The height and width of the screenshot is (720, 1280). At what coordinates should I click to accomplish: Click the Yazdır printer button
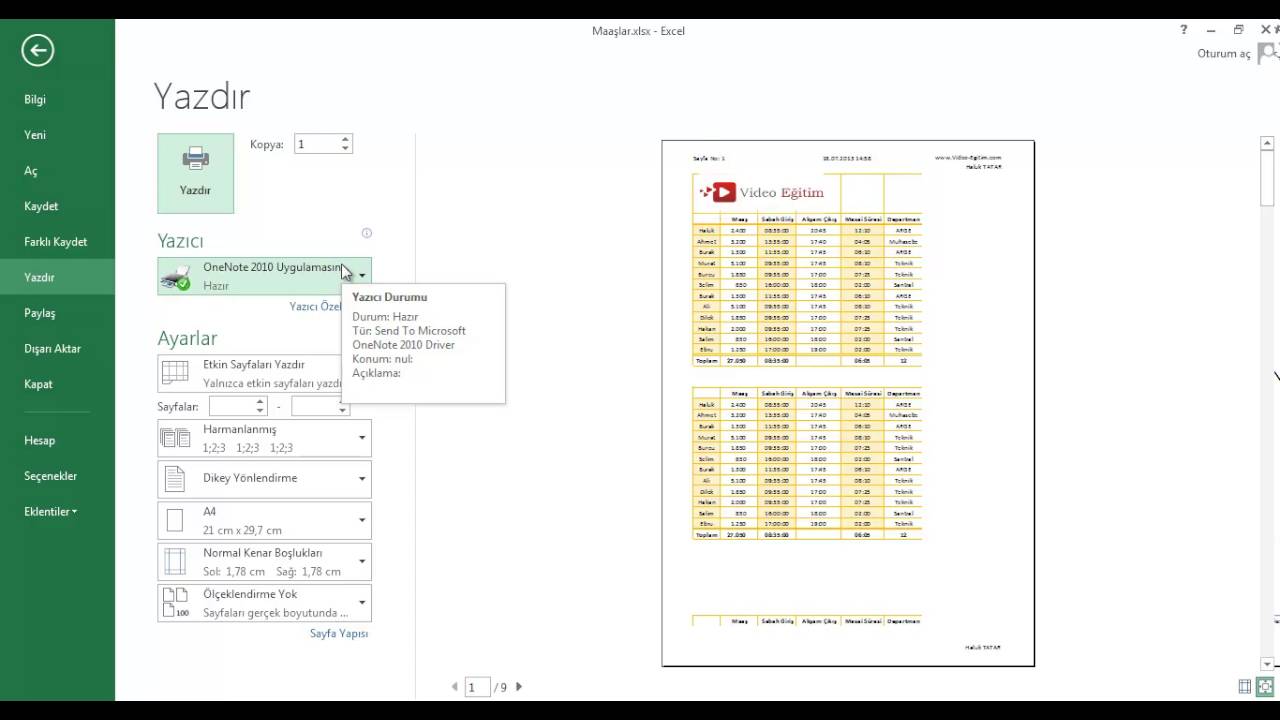click(x=195, y=173)
